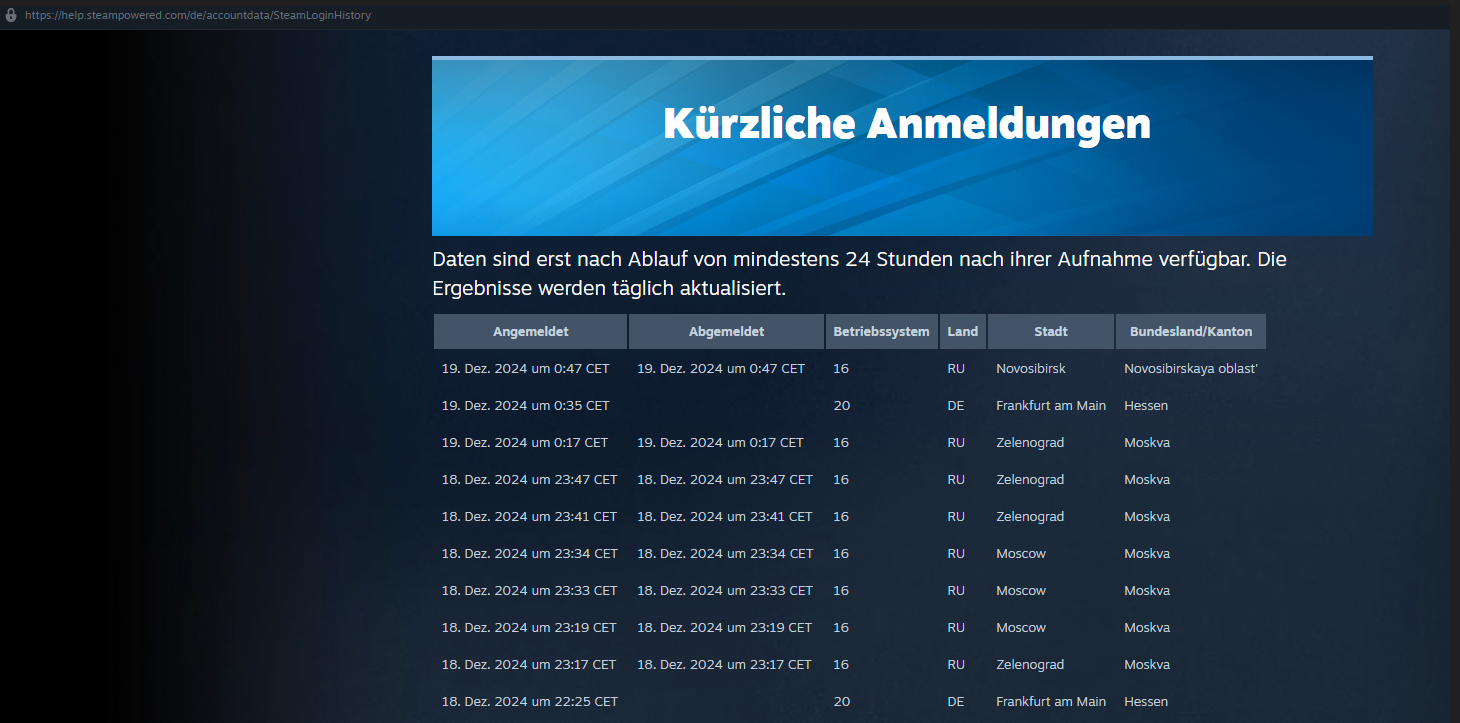Click Zelenograd in the 23:17 row
Screen dimensions: 1460x723
click(1030, 665)
